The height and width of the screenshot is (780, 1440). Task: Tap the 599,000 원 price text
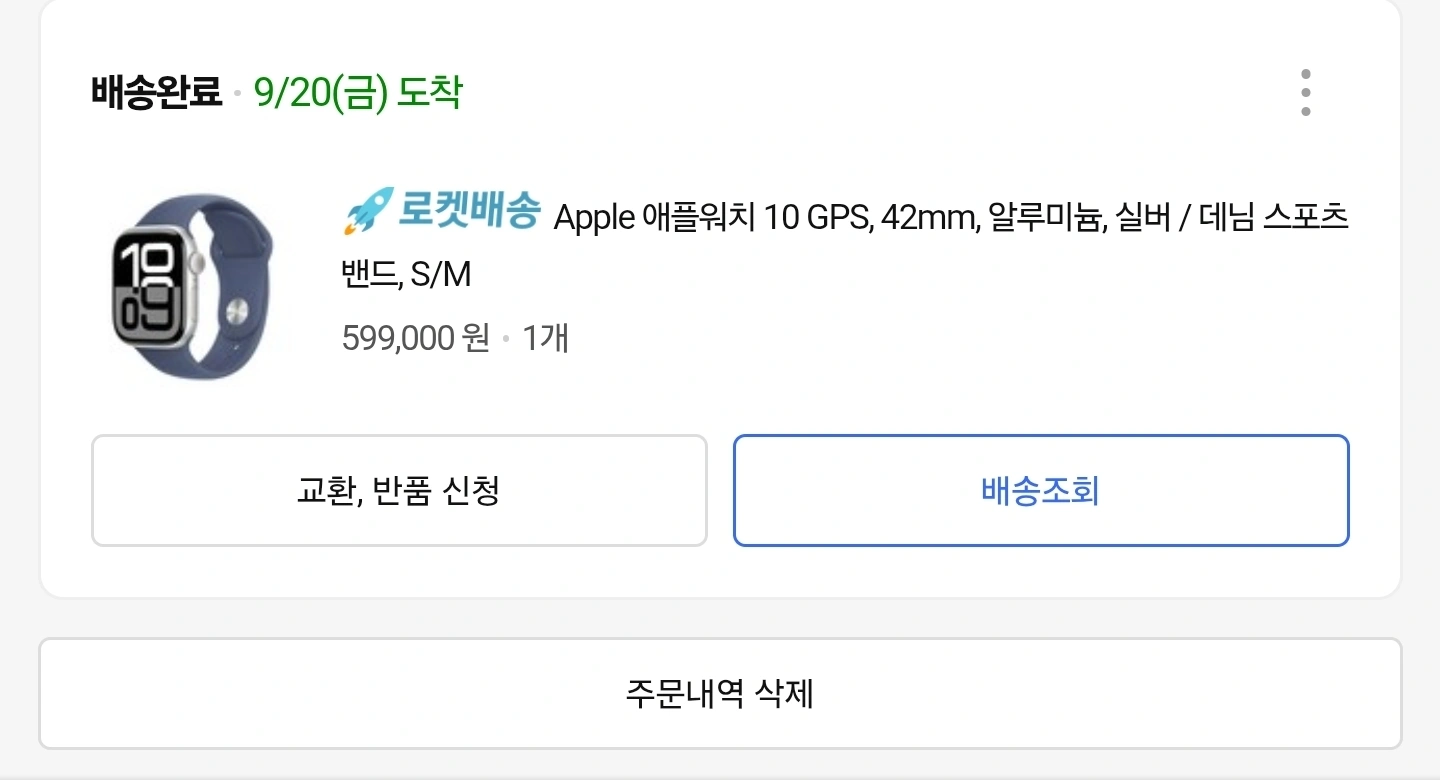[x=416, y=339]
